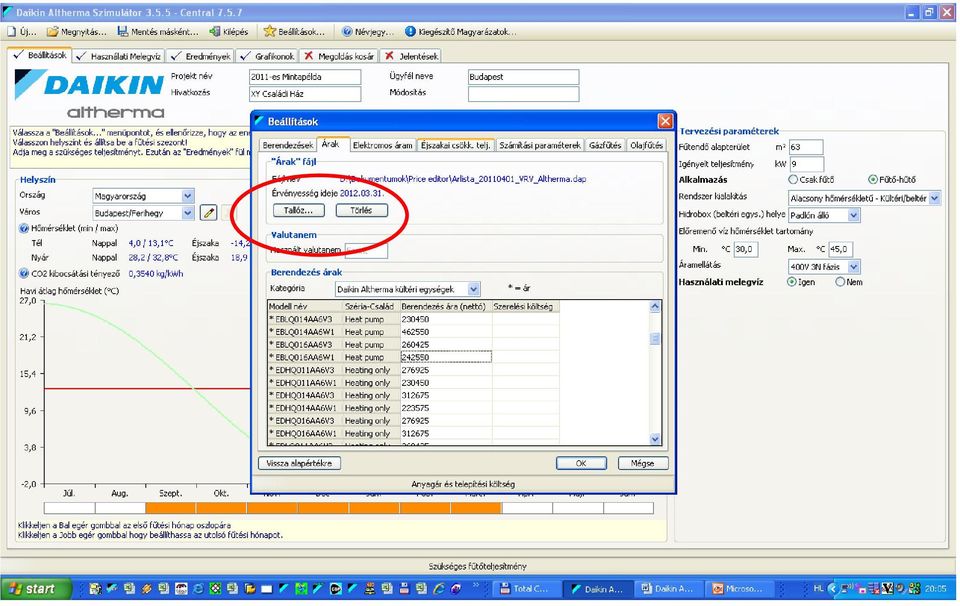Click the empty Módosítás input field

pyautogui.click(x=523, y=94)
